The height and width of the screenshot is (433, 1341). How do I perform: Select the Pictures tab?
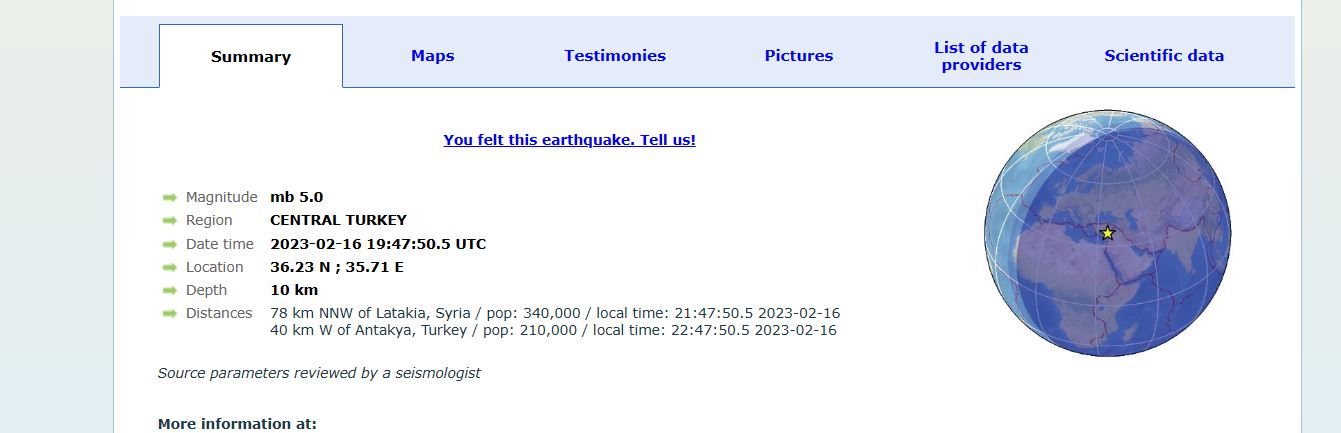[799, 56]
